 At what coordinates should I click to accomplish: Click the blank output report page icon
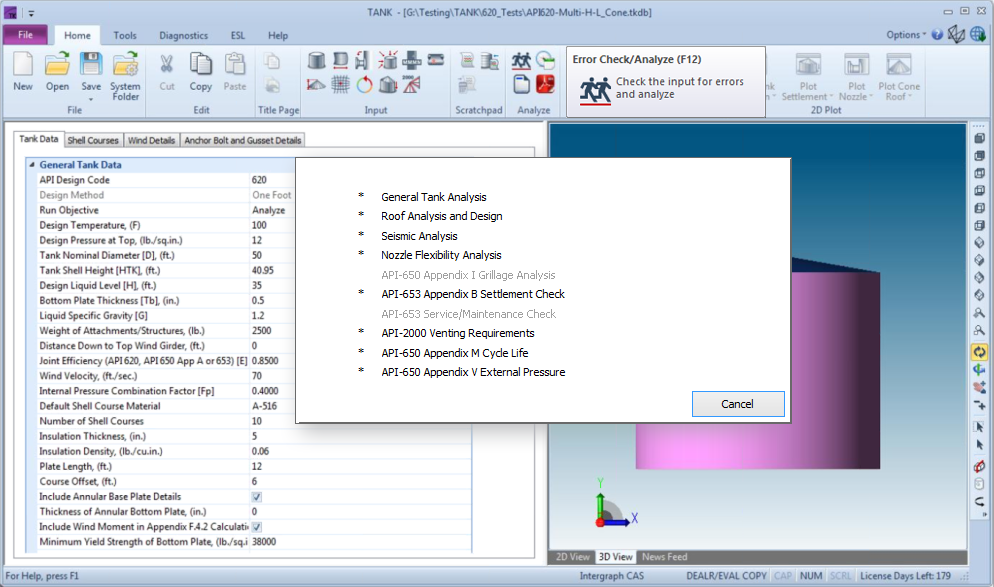[x=521, y=84]
